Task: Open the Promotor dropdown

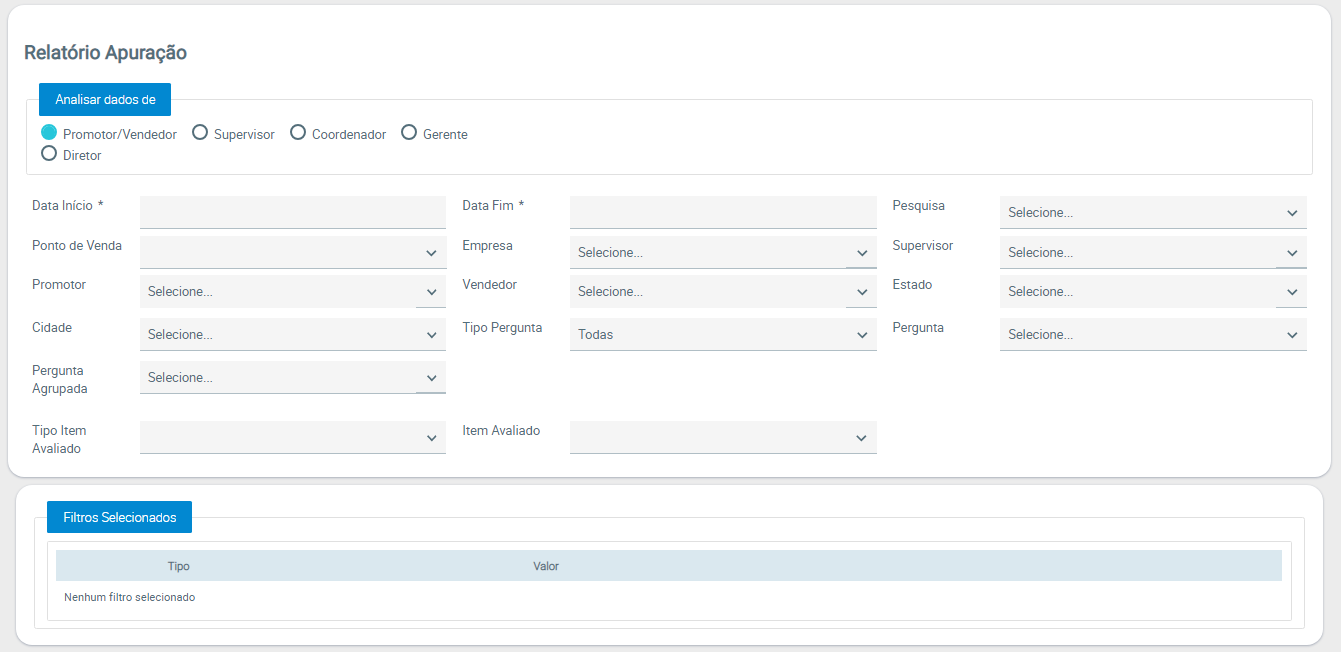Action: [292, 291]
